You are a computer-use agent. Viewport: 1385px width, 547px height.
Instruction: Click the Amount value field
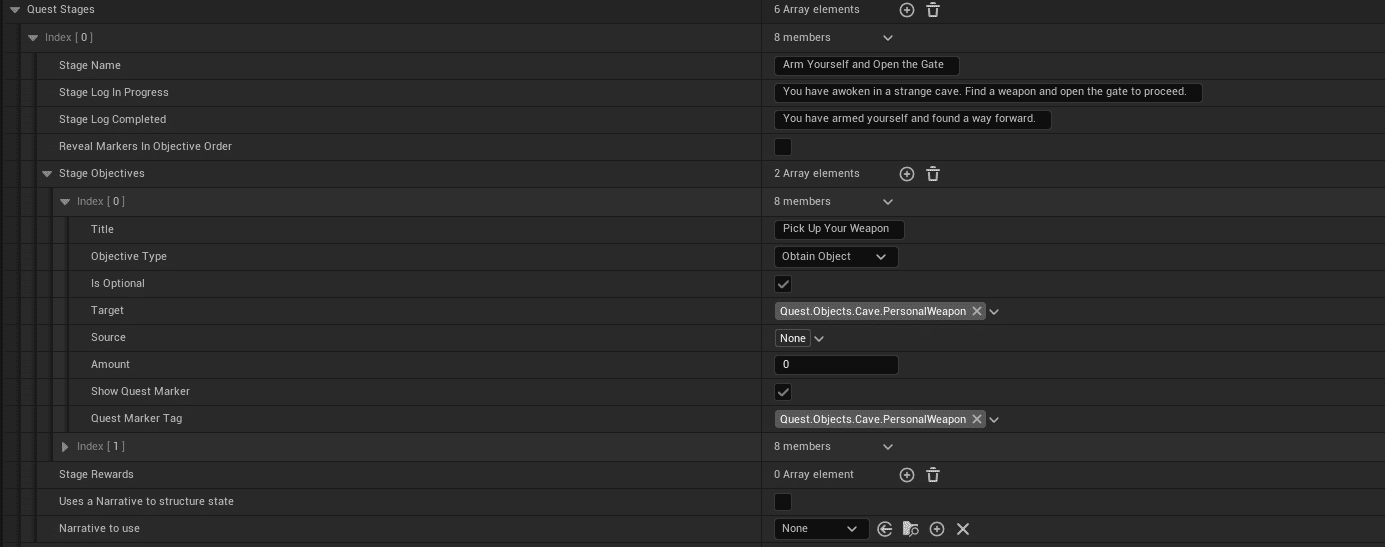[x=836, y=365]
